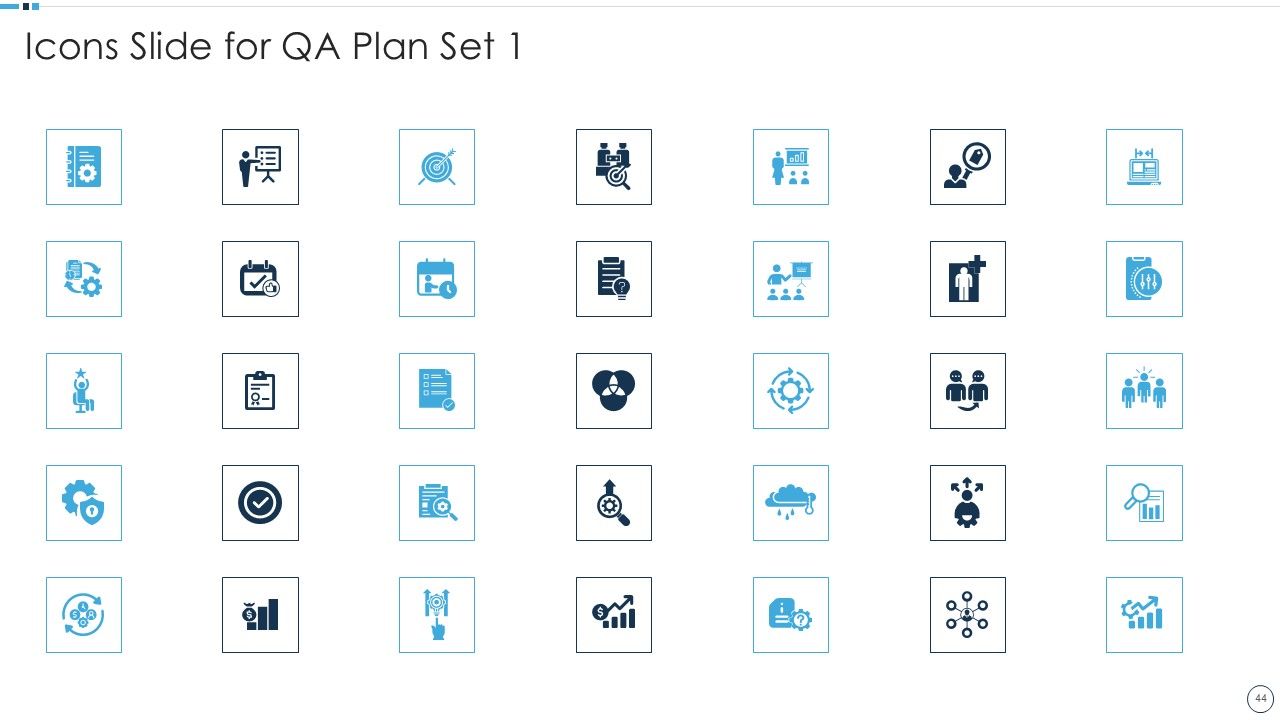The height and width of the screenshot is (720, 1280).
Task: Click the slide number 44 badge
Action: [x=1260, y=698]
